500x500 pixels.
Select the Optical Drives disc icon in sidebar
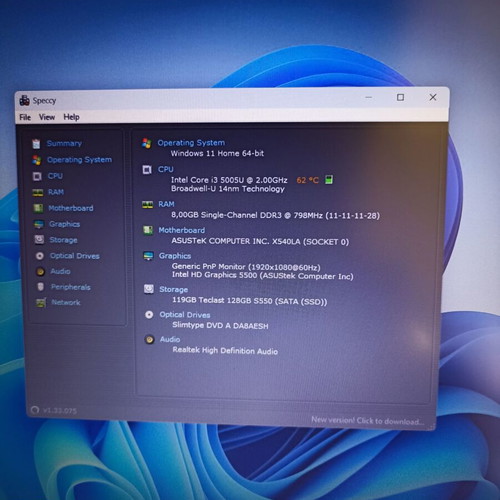tap(40, 256)
